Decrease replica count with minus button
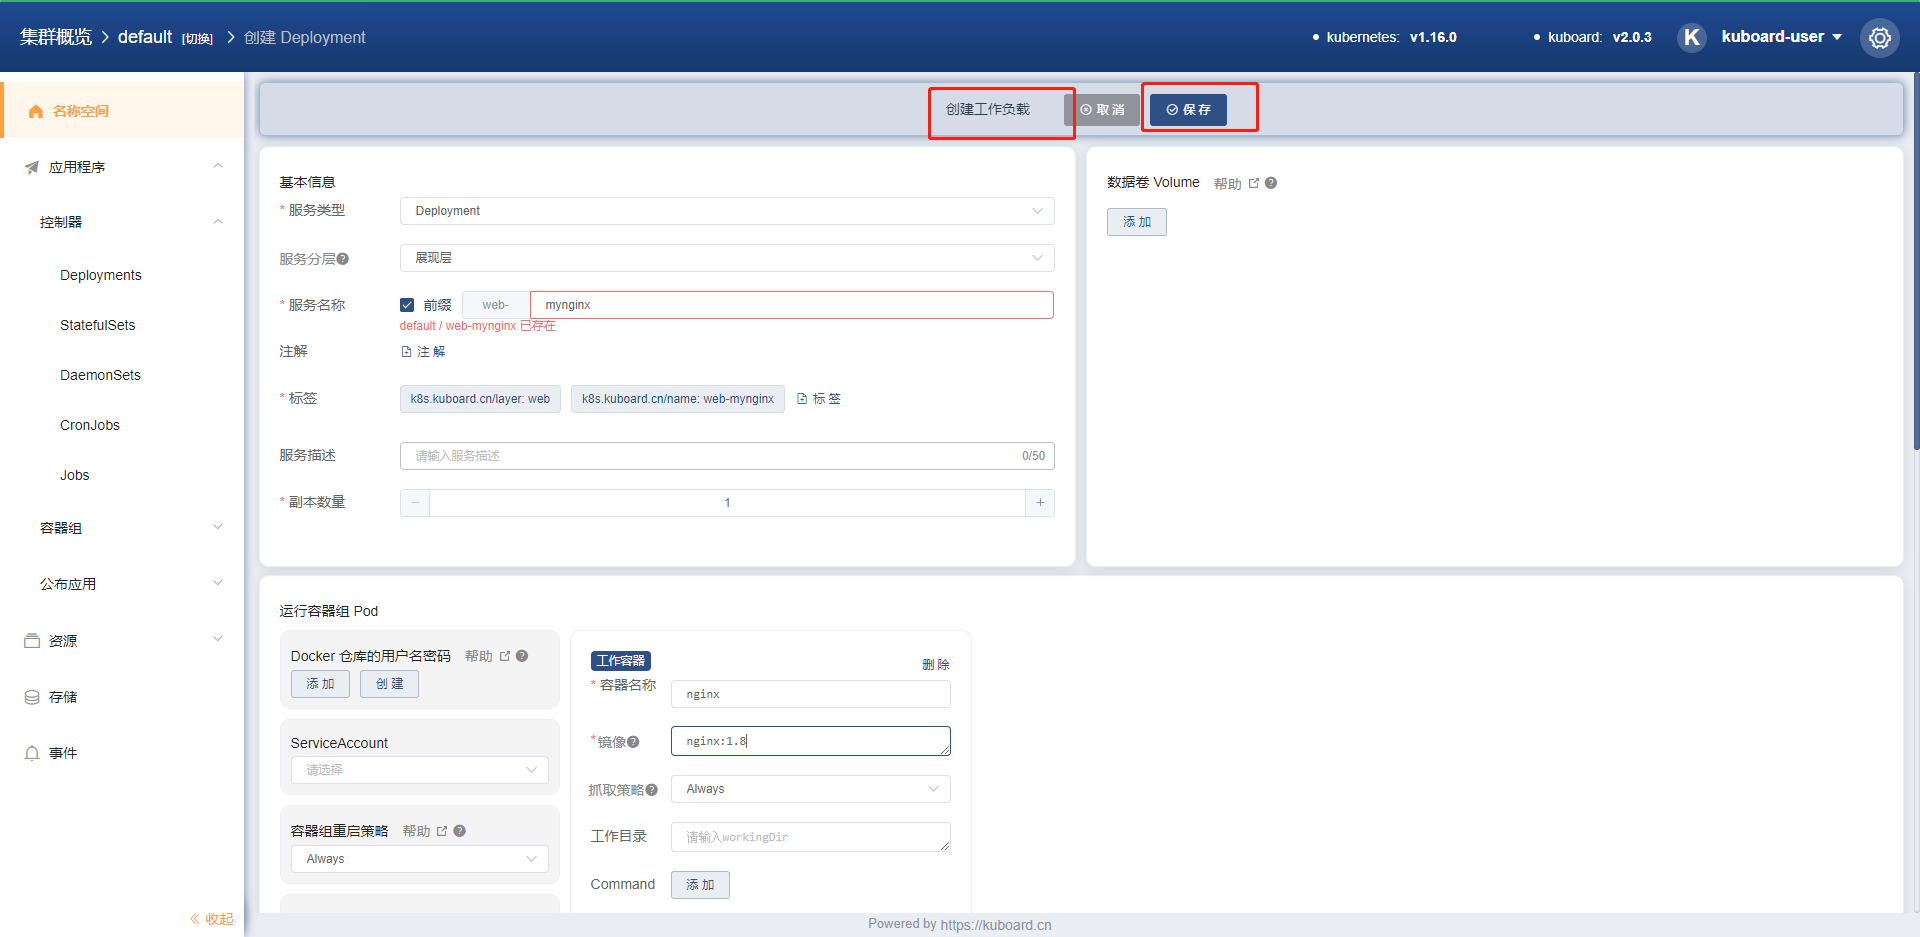This screenshot has height=937, width=1920. point(415,503)
